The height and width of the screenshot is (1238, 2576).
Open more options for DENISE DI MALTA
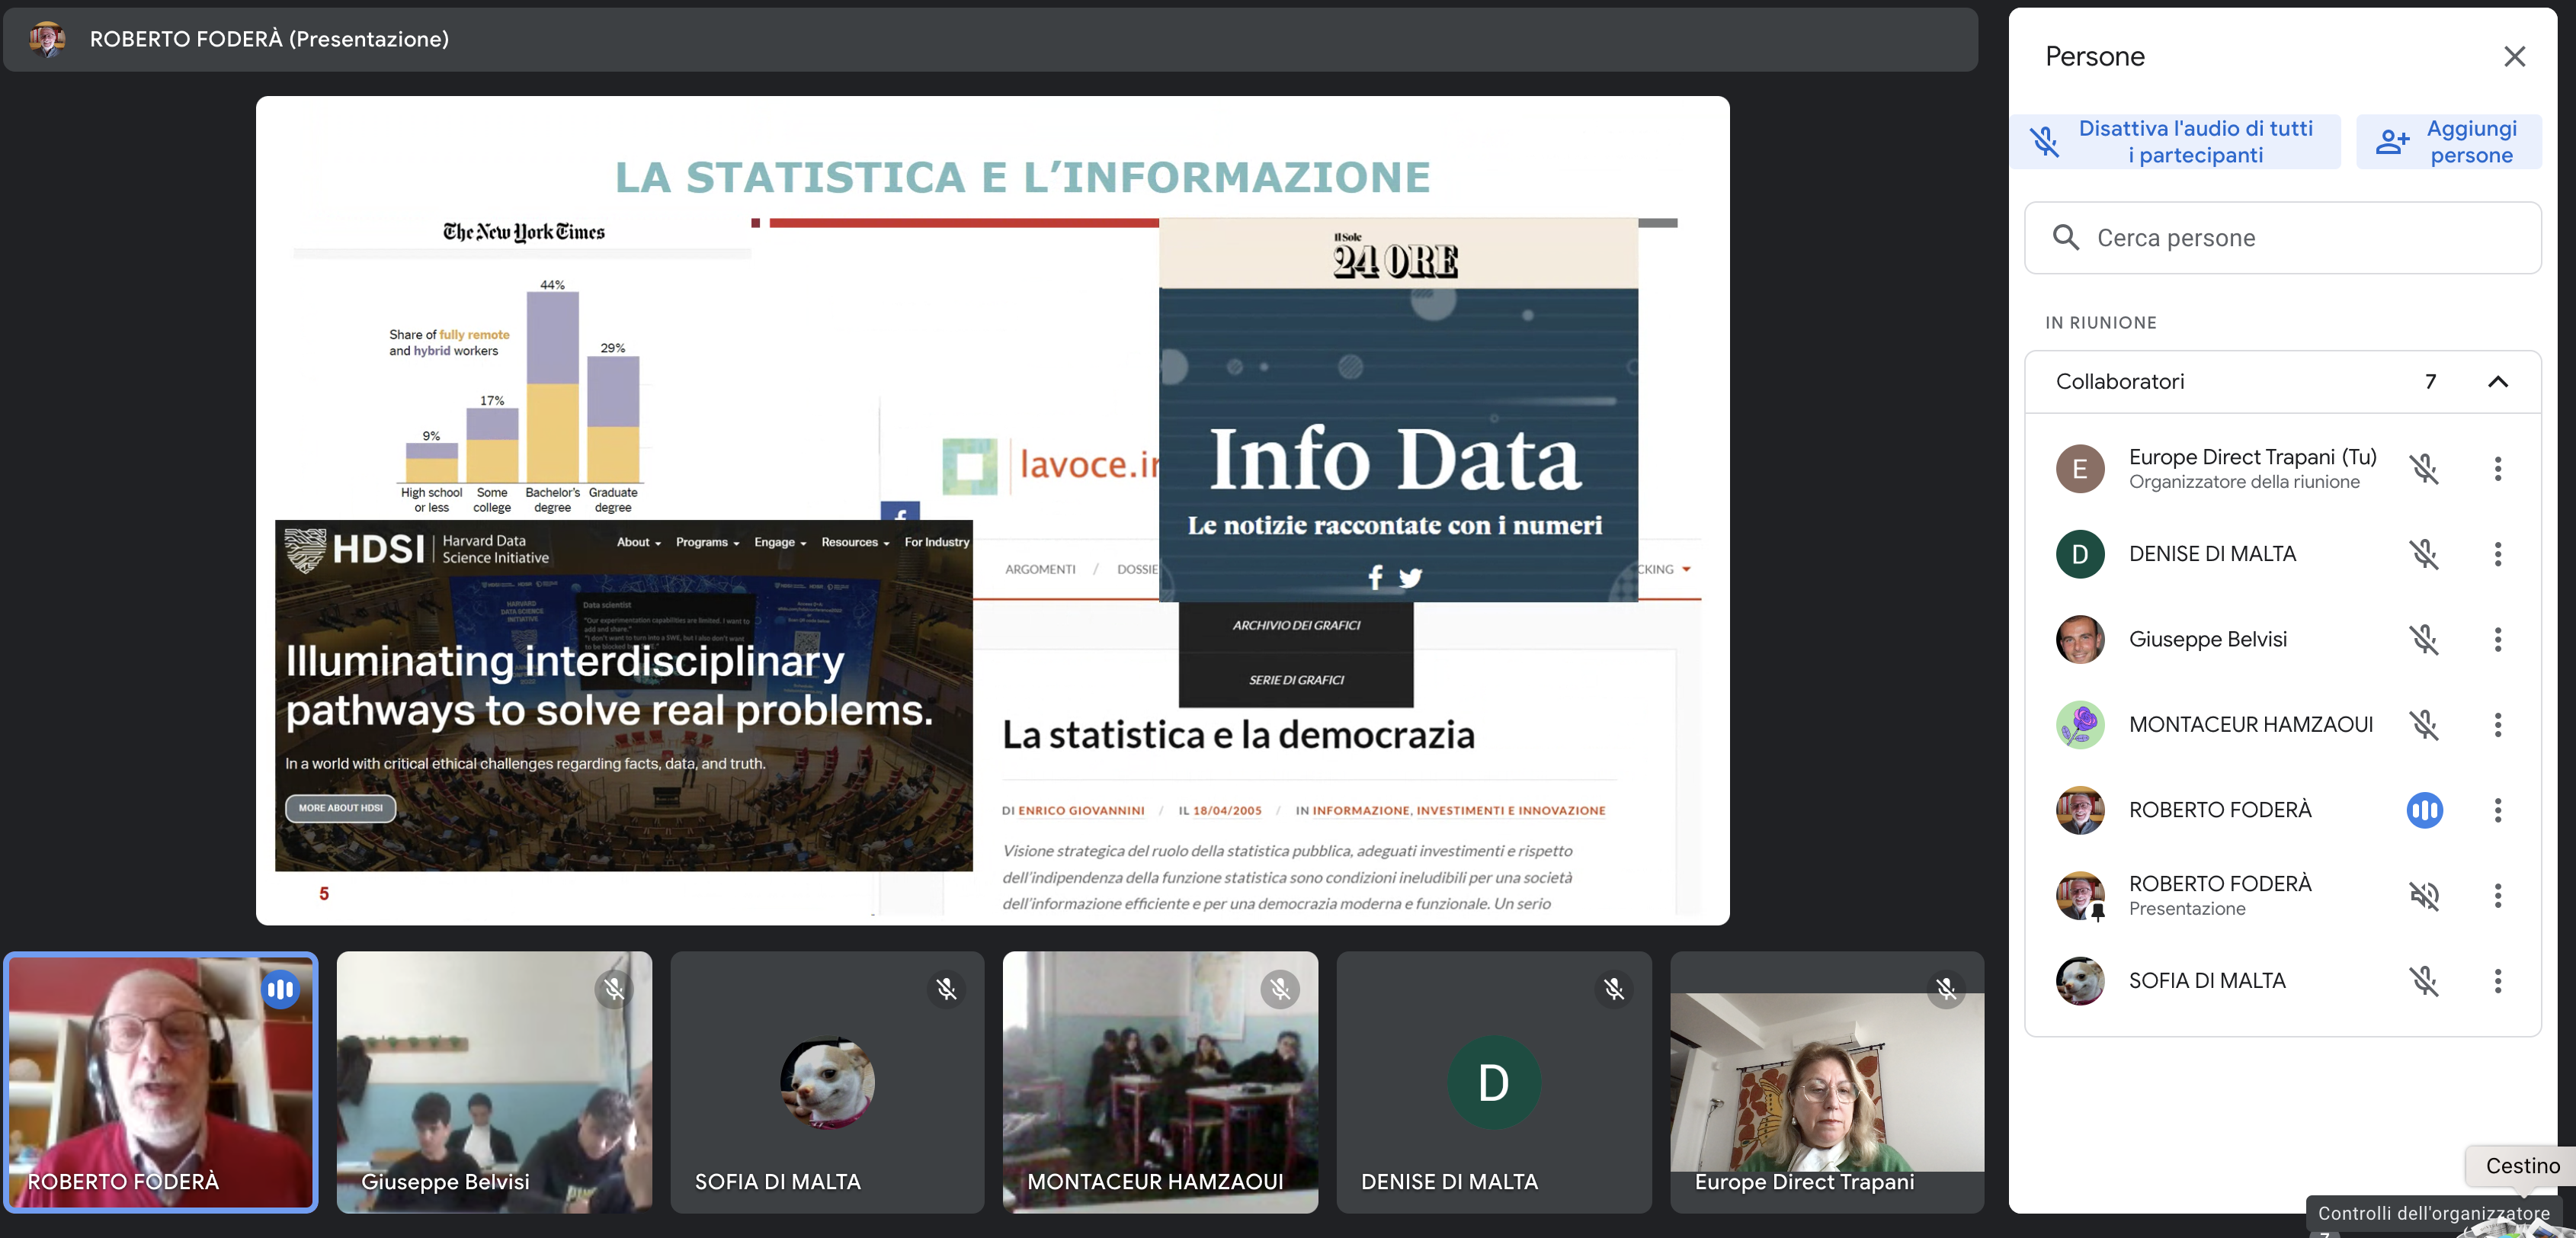2498,553
